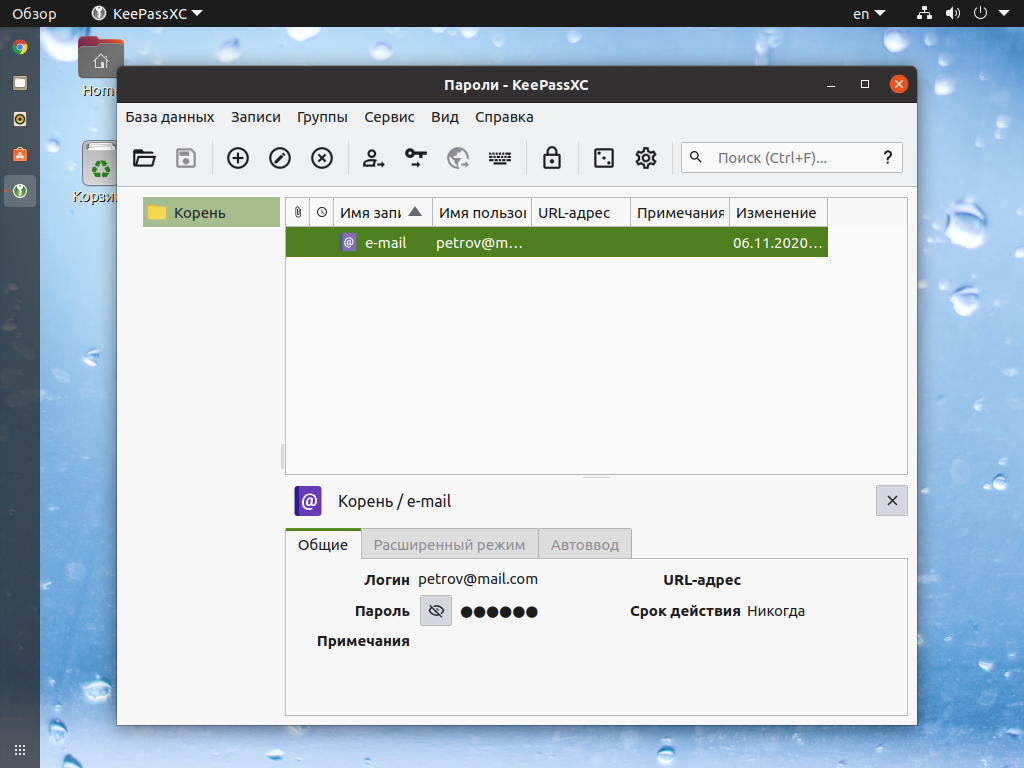Open a database using the folder icon
This screenshot has width=1024, height=768.
pos(144,158)
